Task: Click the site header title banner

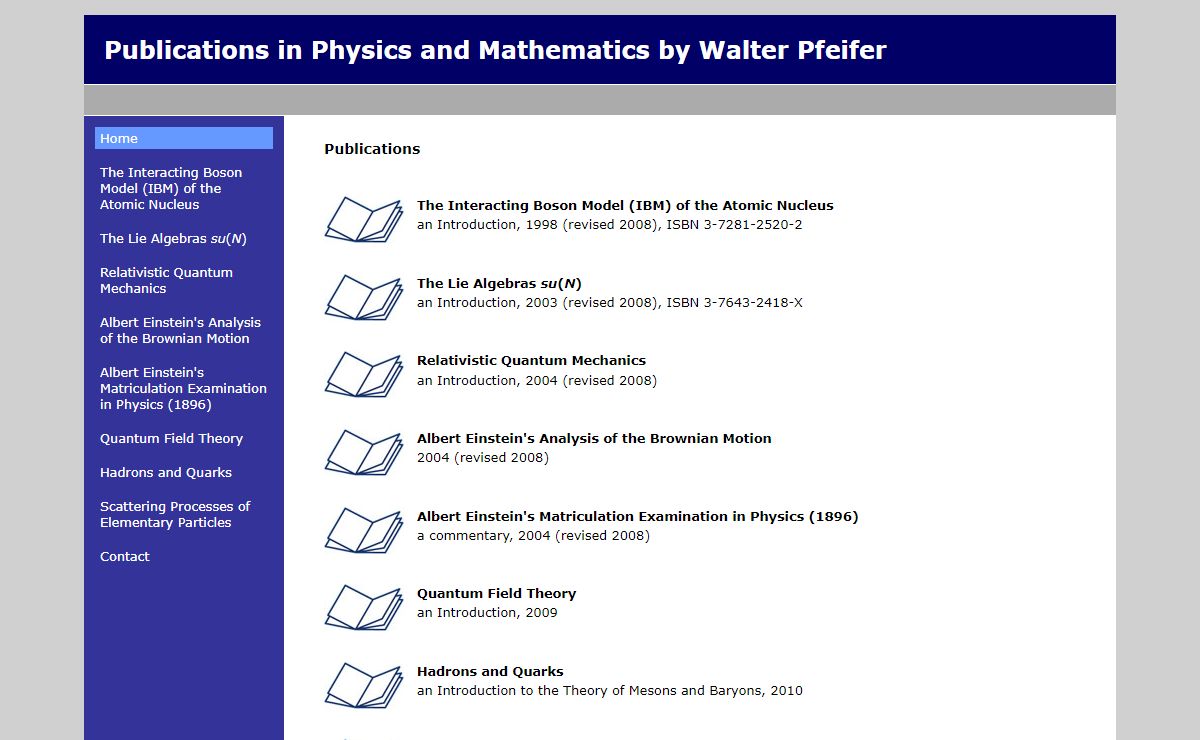Action: tap(495, 50)
